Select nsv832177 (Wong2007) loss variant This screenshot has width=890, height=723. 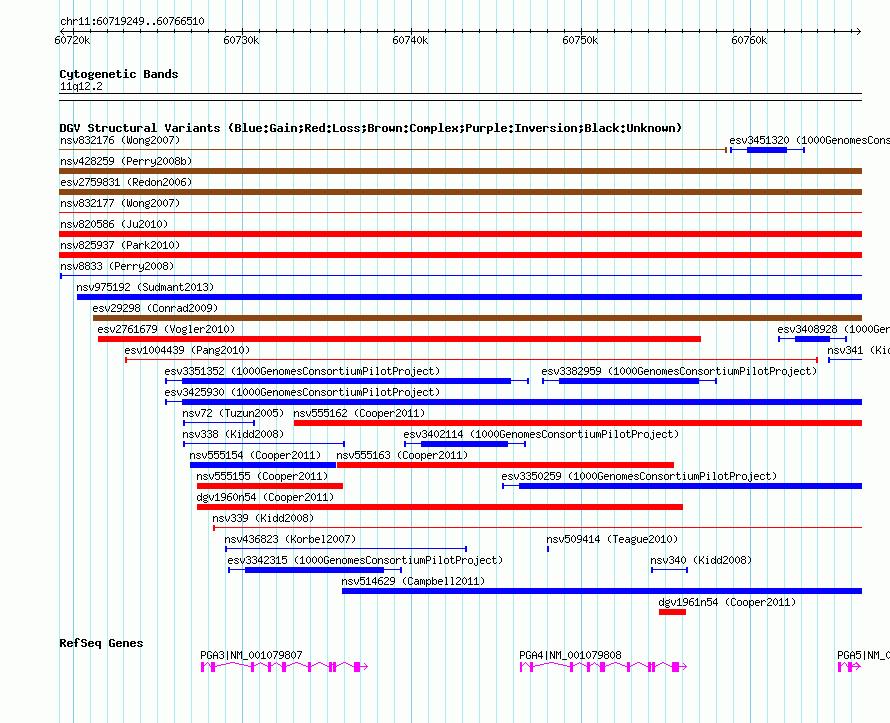click(x=460, y=213)
